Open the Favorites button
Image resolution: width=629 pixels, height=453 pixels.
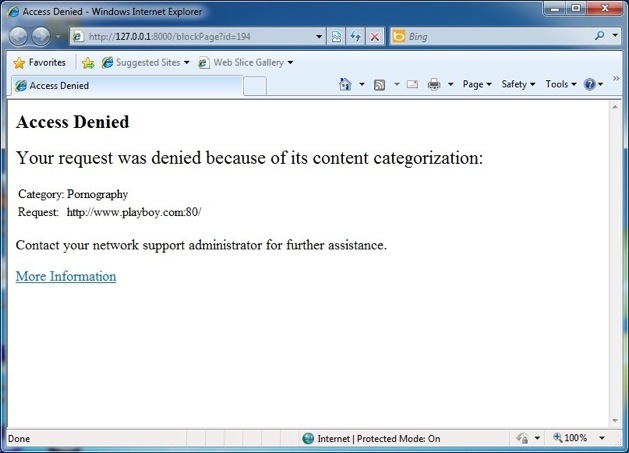pos(39,63)
